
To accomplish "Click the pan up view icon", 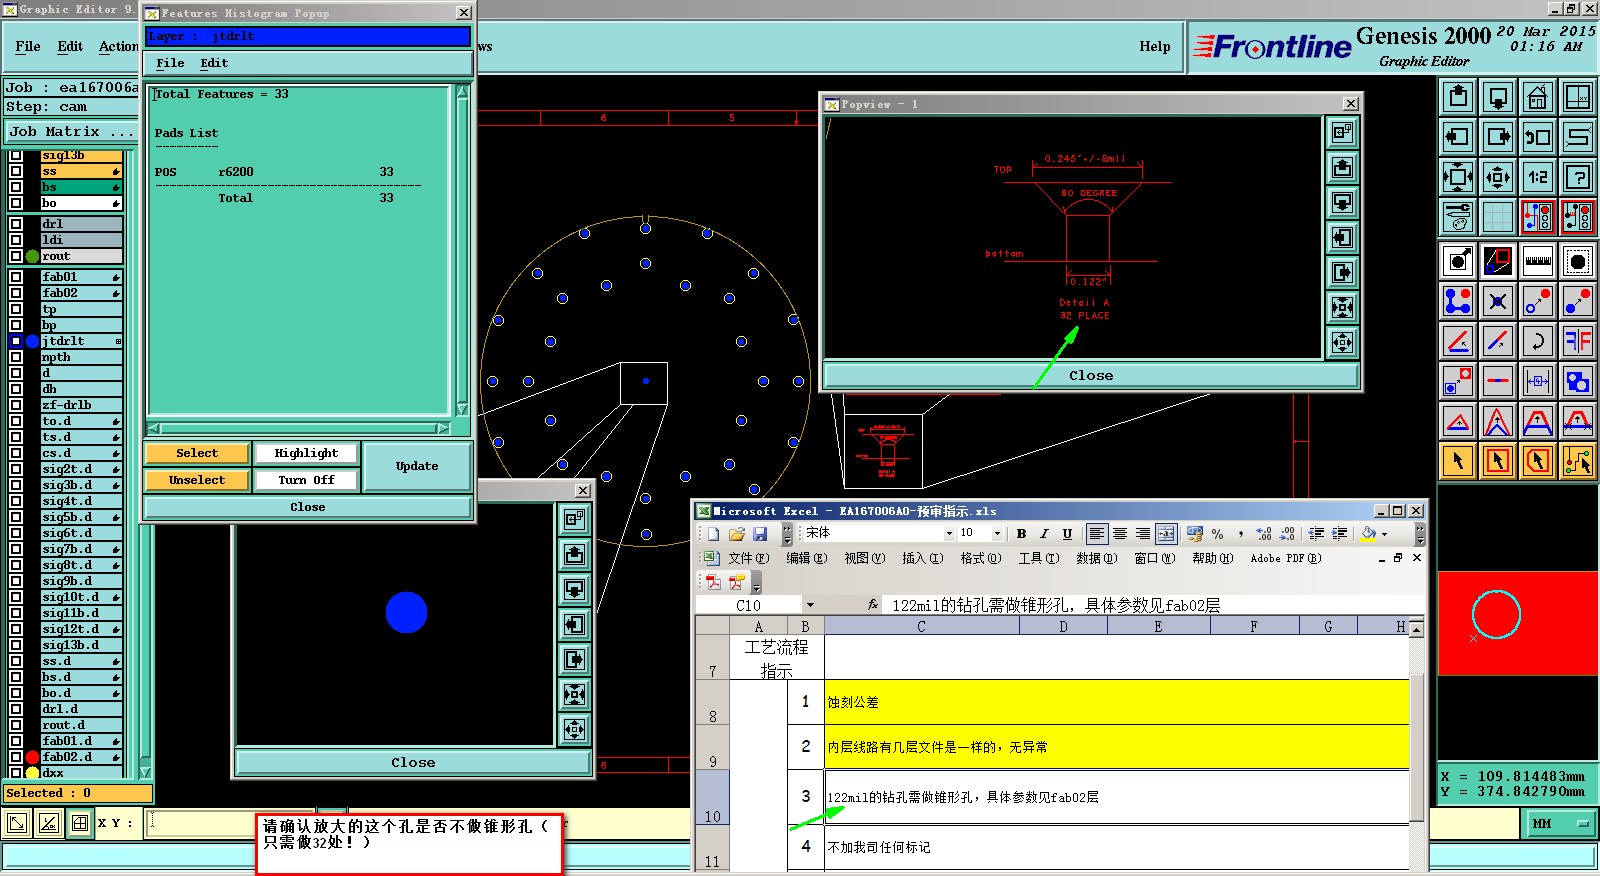I will click(x=1458, y=97).
